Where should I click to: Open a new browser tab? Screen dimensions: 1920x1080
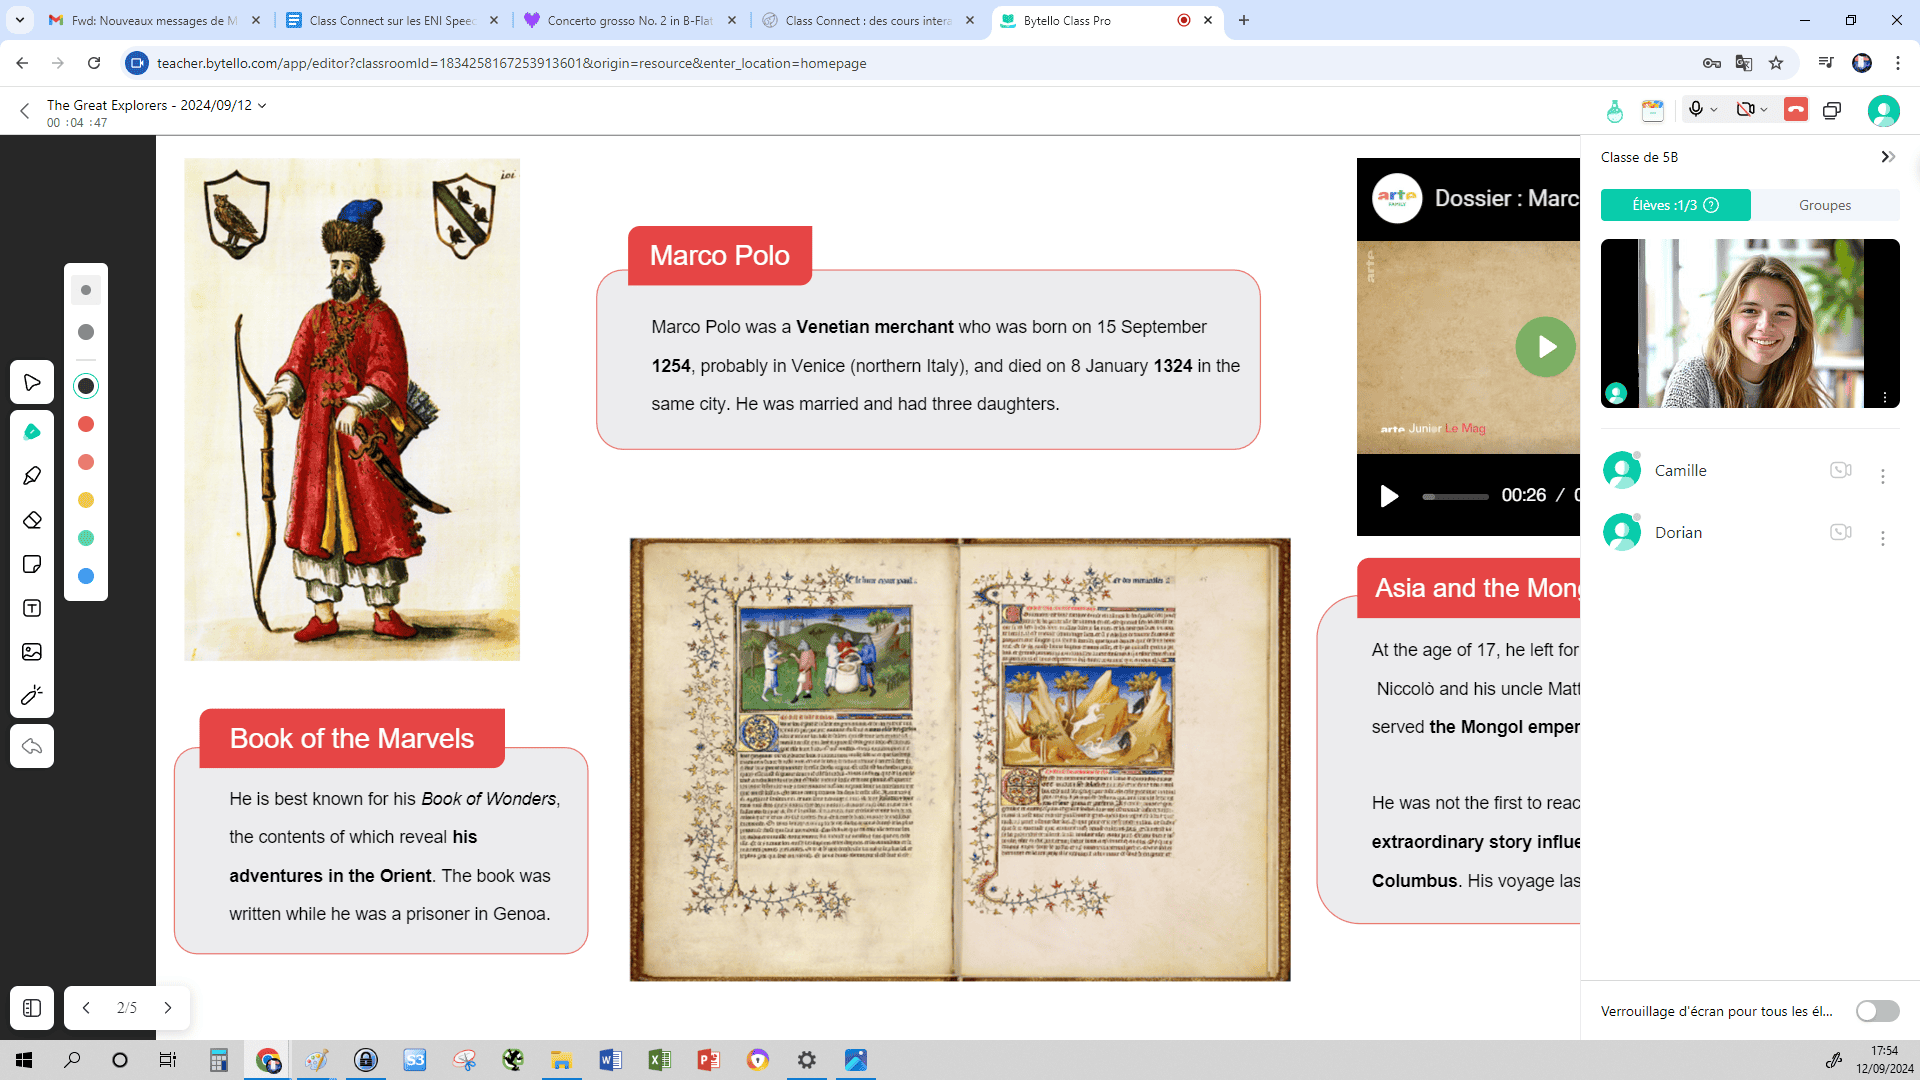coord(1244,20)
